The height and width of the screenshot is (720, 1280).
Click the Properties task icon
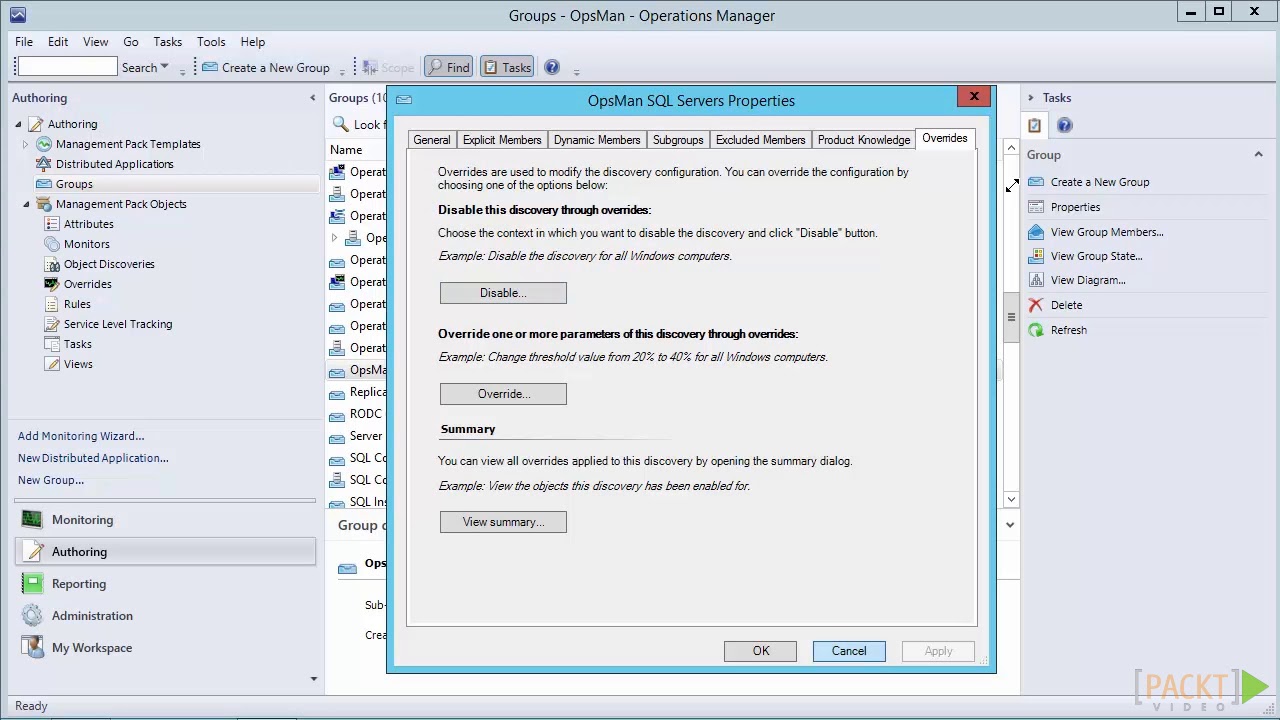1035,207
